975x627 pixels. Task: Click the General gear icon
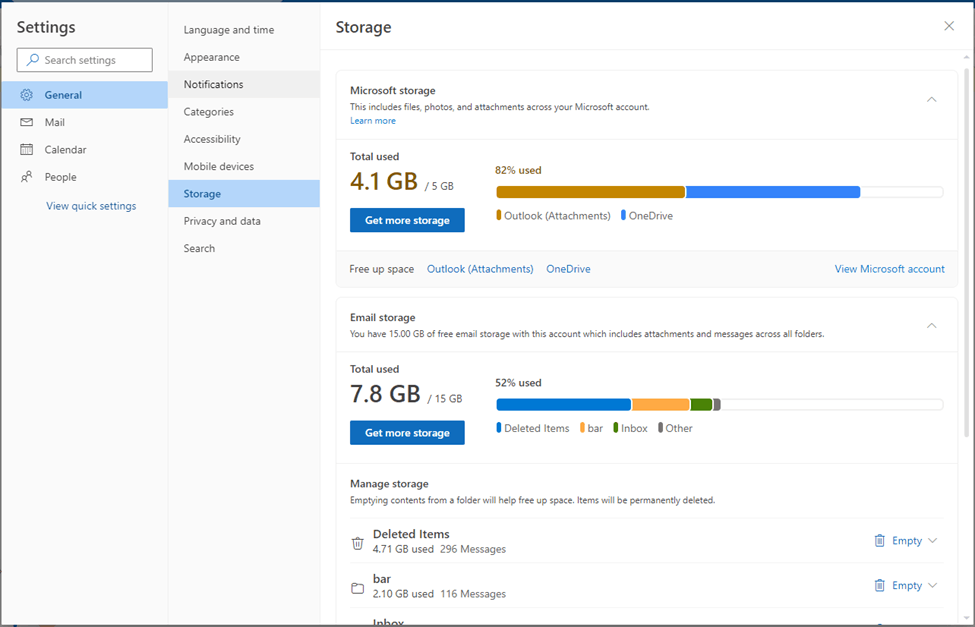[x=26, y=95]
